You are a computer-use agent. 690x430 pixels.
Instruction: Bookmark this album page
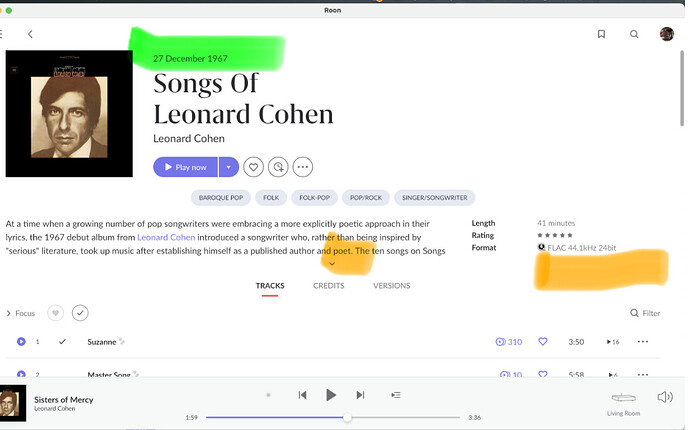(601, 34)
